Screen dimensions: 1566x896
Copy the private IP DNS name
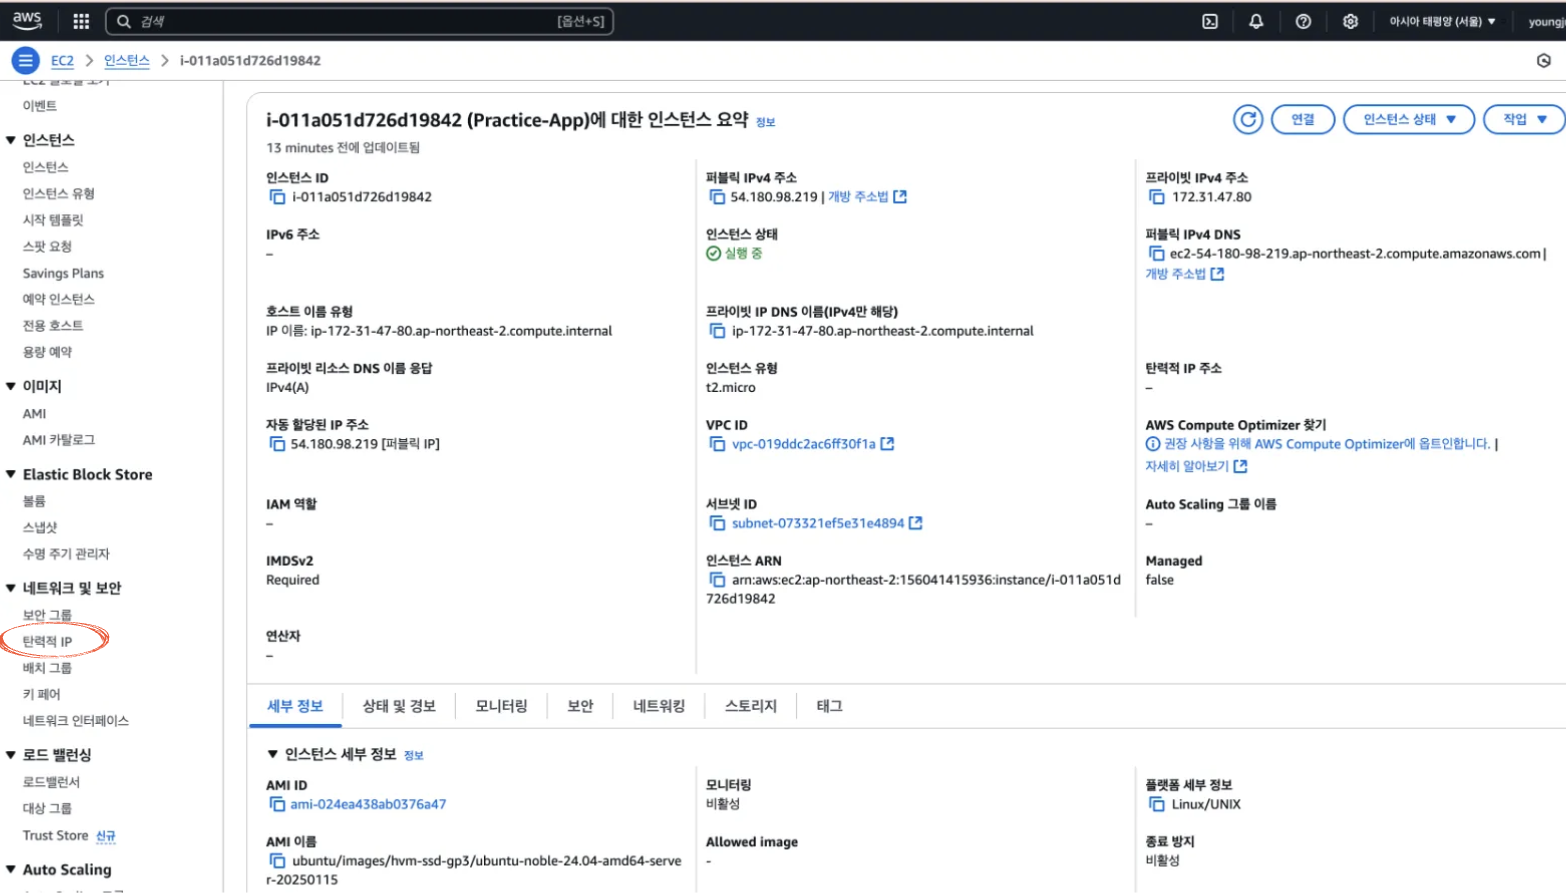pyautogui.click(x=717, y=331)
